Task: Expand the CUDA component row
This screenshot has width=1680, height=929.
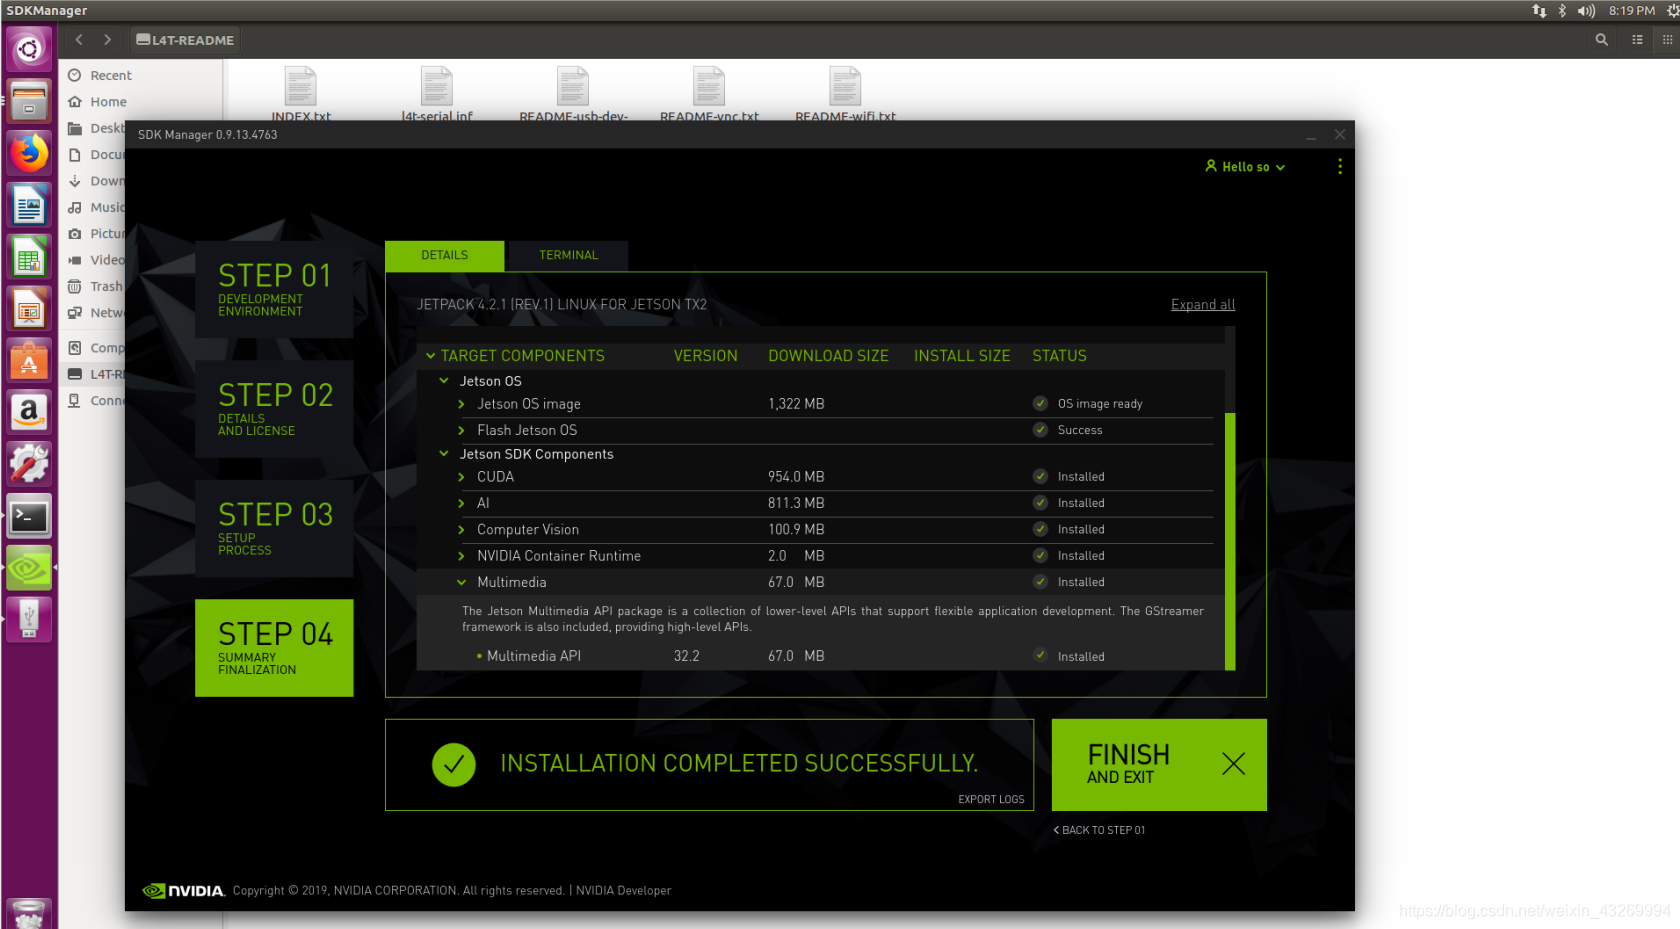Action: click(461, 477)
